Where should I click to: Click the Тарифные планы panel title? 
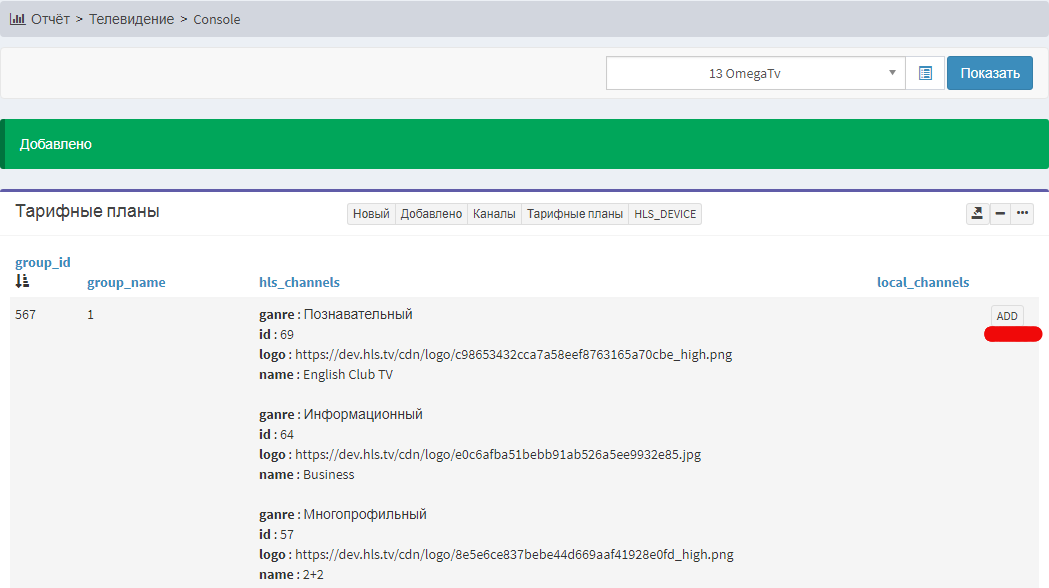(87, 211)
